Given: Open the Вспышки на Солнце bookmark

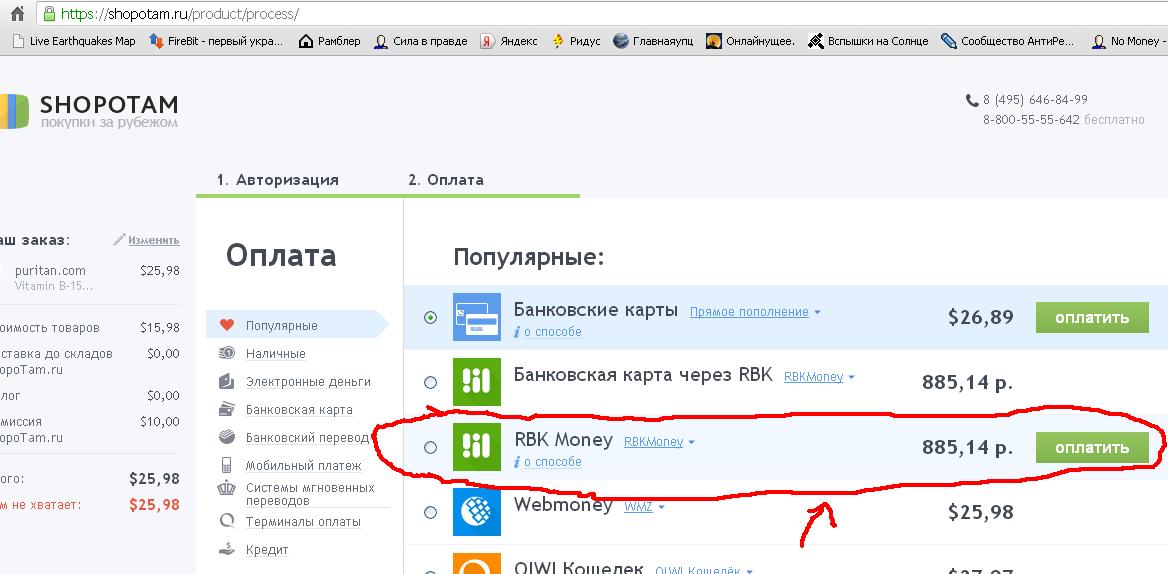Looking at the screenshot, I should click(868, 41).
